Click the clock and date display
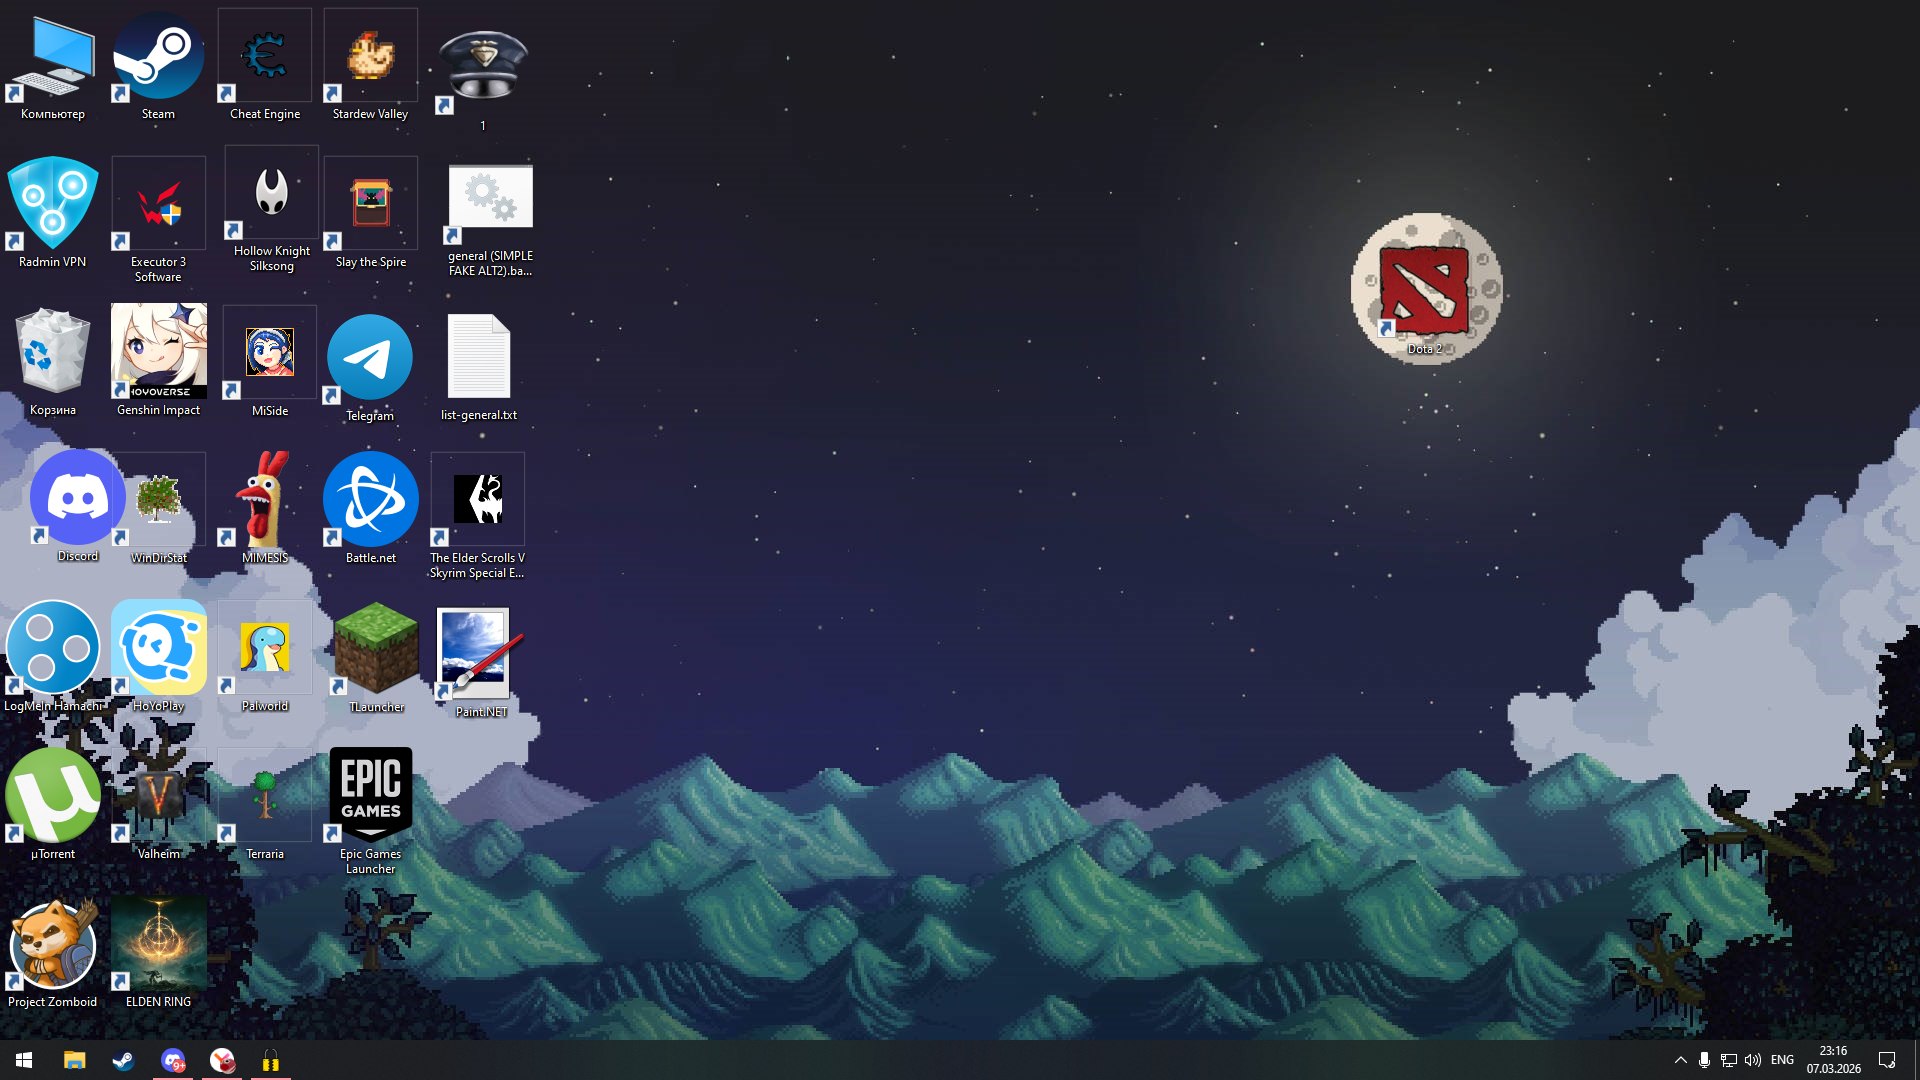1920x1080 pixels. [x=1833, y=1060]
